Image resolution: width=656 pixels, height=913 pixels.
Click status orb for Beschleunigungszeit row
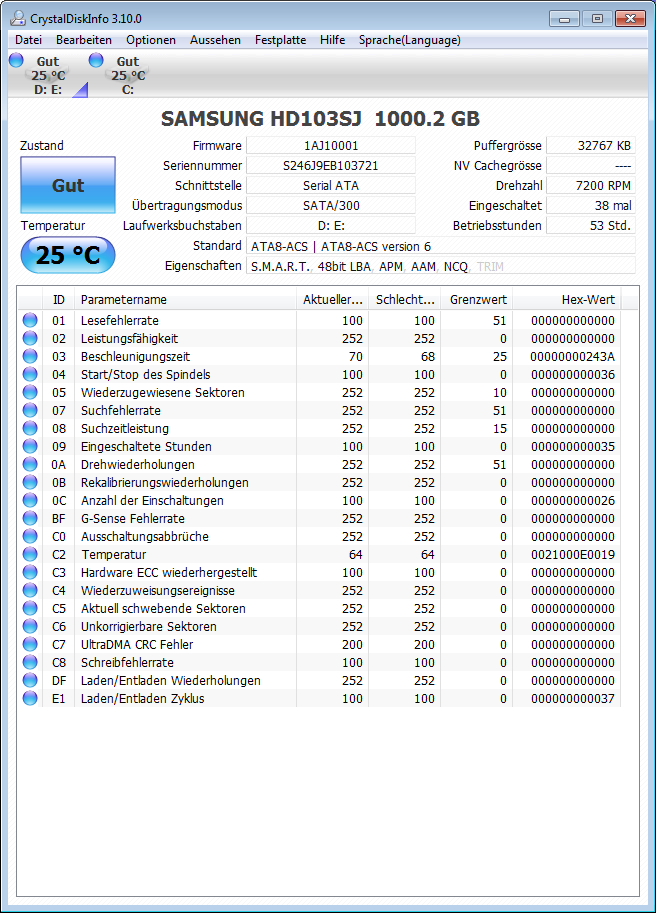[30, 356]
